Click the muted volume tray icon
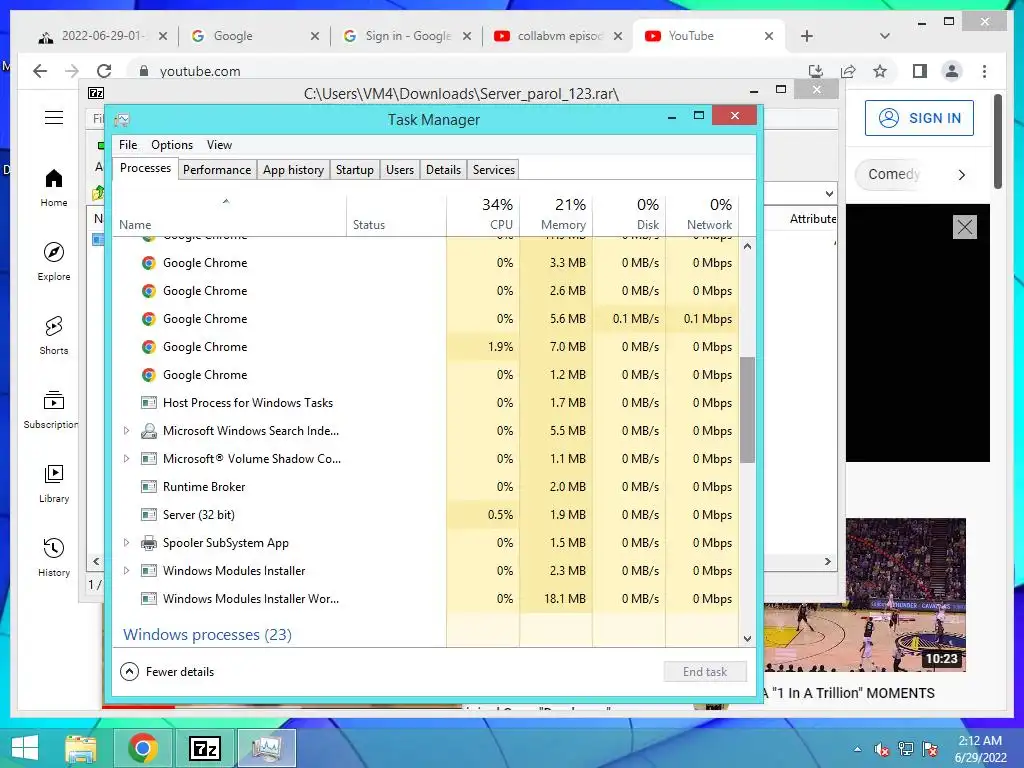Image resolution: width=1024 pixels, height=768 pixels. tap(882, 748)
